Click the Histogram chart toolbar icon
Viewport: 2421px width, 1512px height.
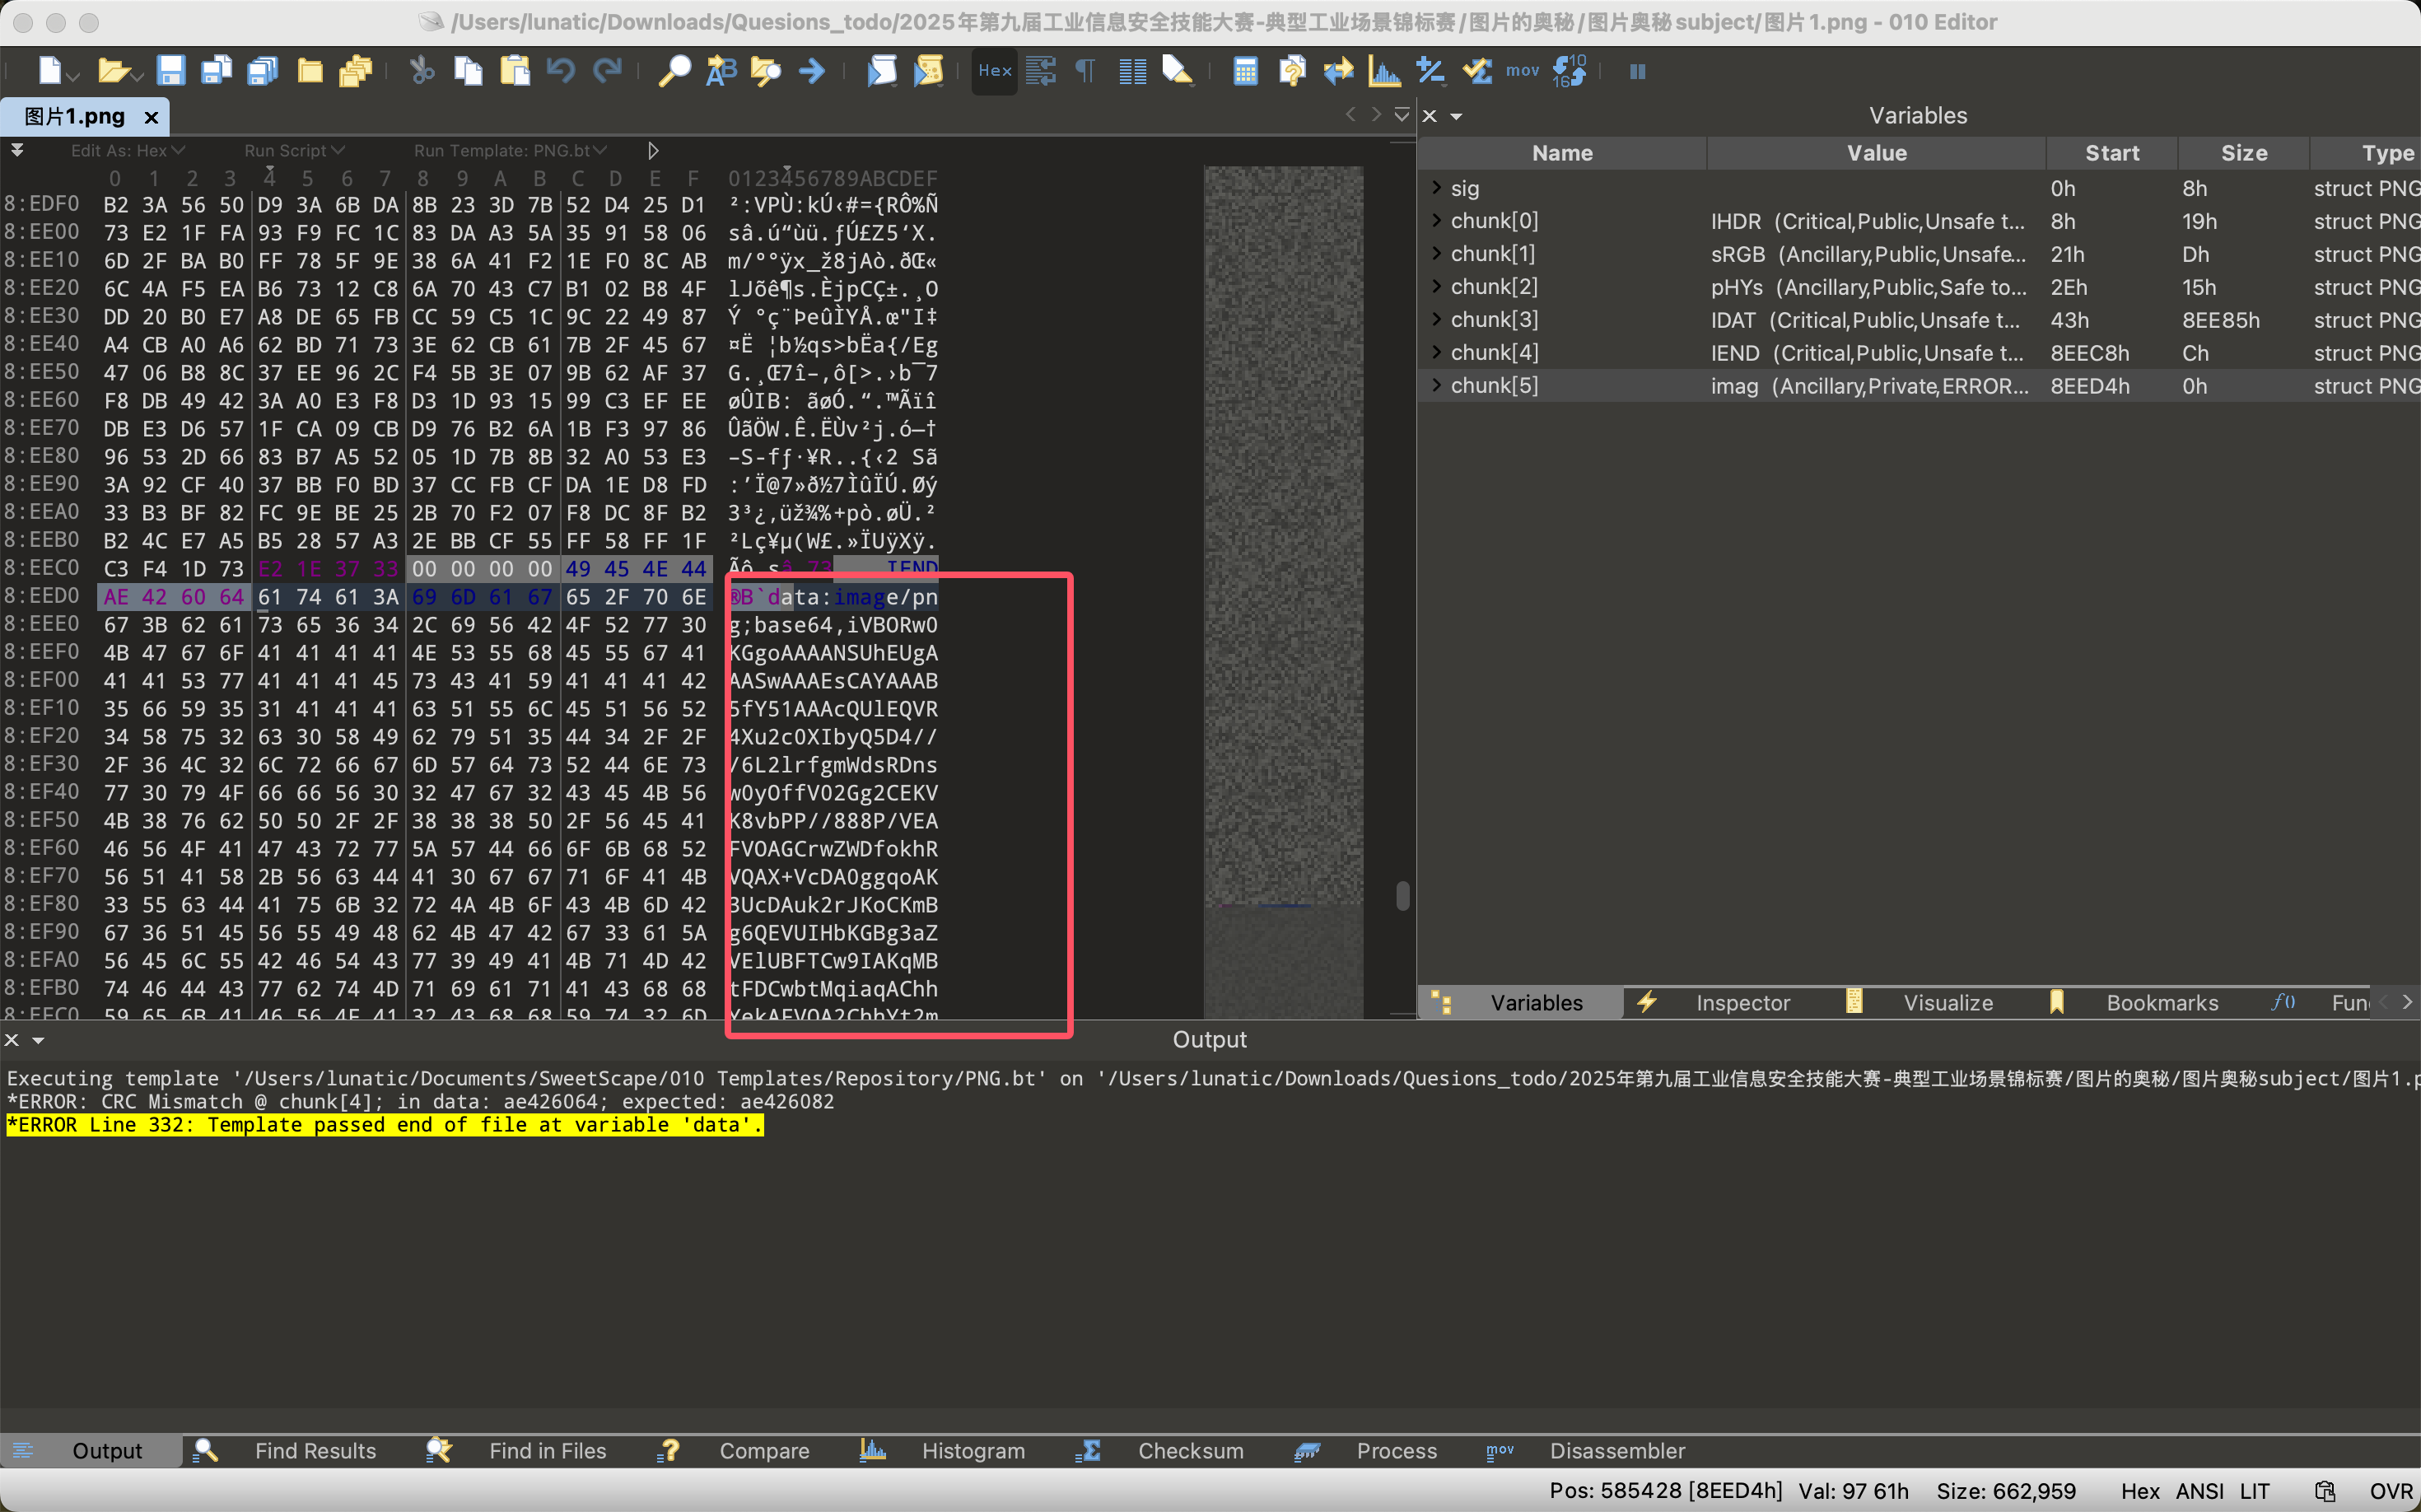click(x=1384, y=71)
